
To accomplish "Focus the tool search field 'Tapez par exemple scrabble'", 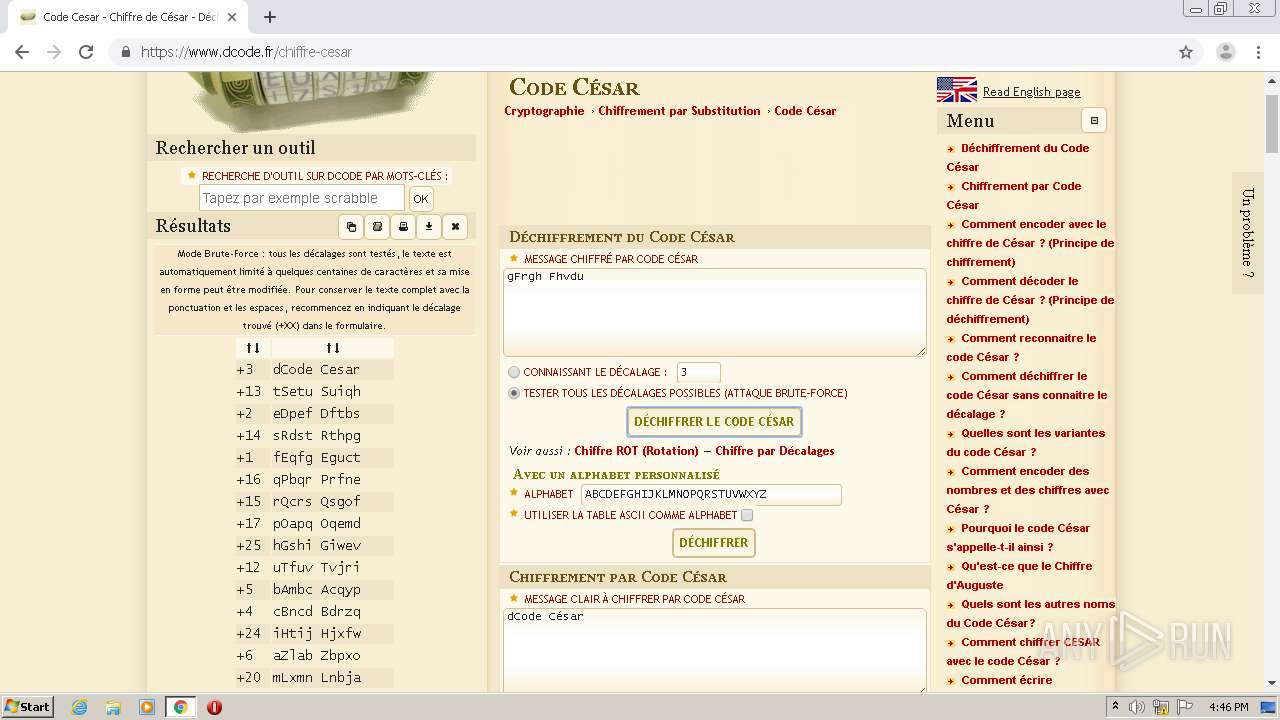I will coord(302,198).
